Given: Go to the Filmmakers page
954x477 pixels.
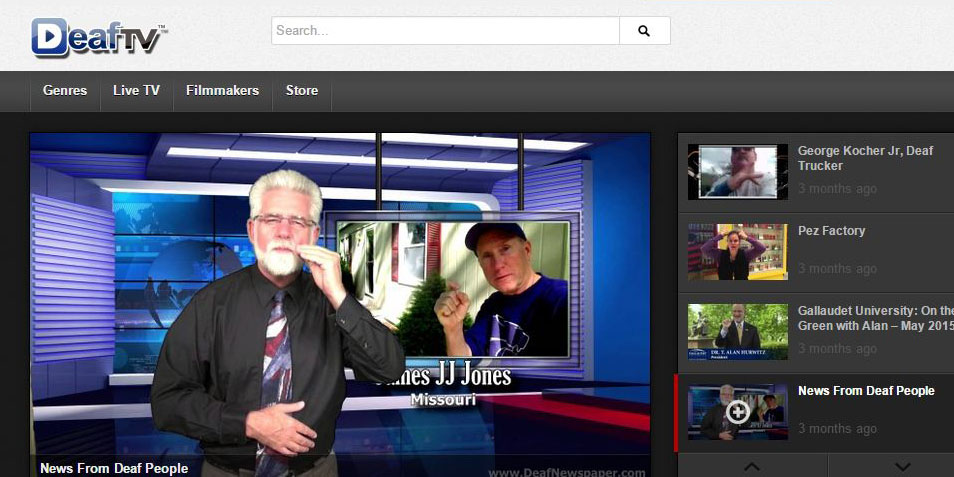Looking at the screenshot, I should pyautogui.click(x=223, y=91).
